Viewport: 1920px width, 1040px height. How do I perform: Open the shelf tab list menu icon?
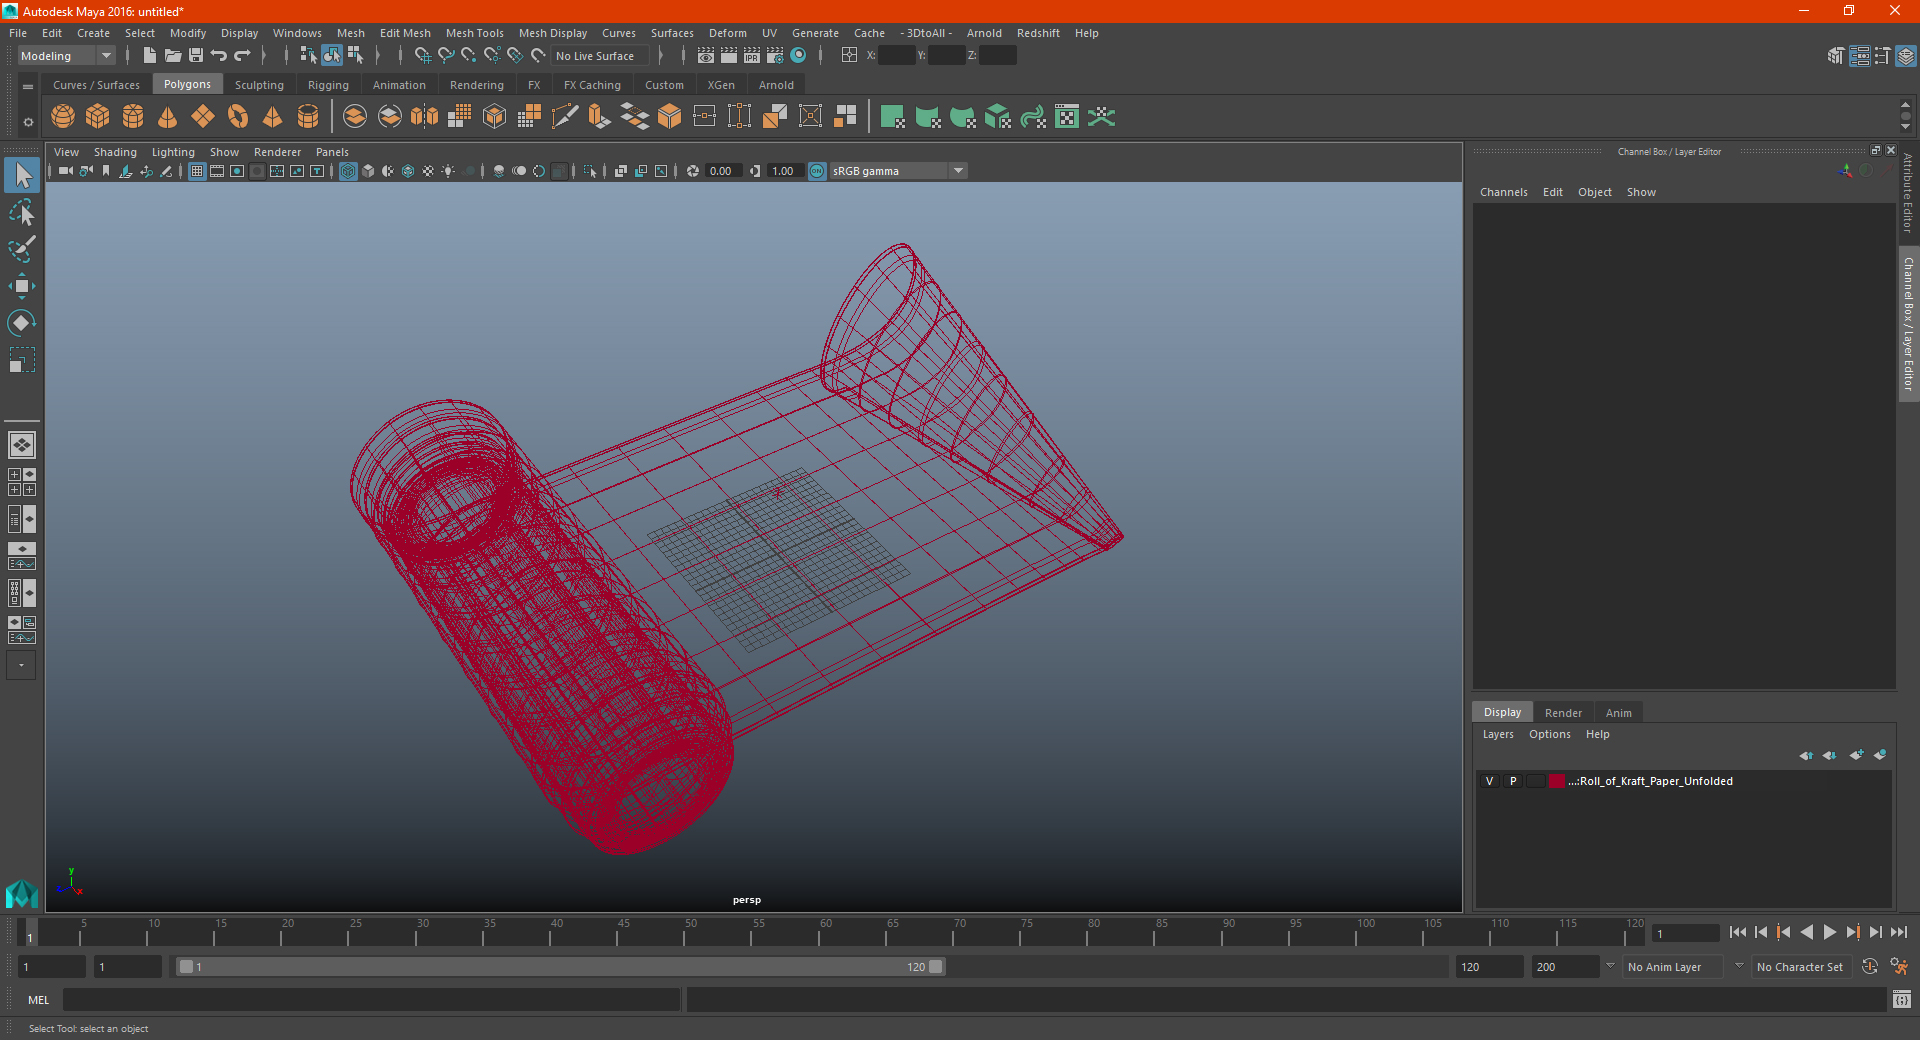click(x=28, y=87)
